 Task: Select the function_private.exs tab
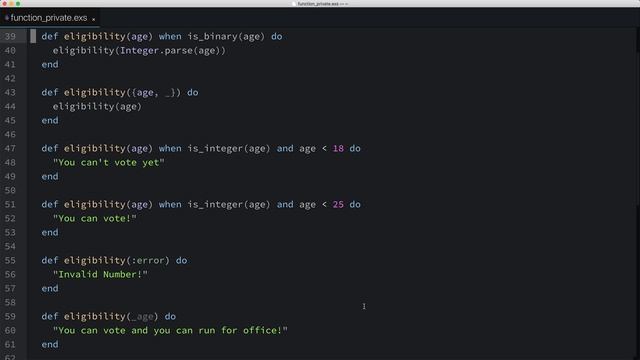click(49, 18)
